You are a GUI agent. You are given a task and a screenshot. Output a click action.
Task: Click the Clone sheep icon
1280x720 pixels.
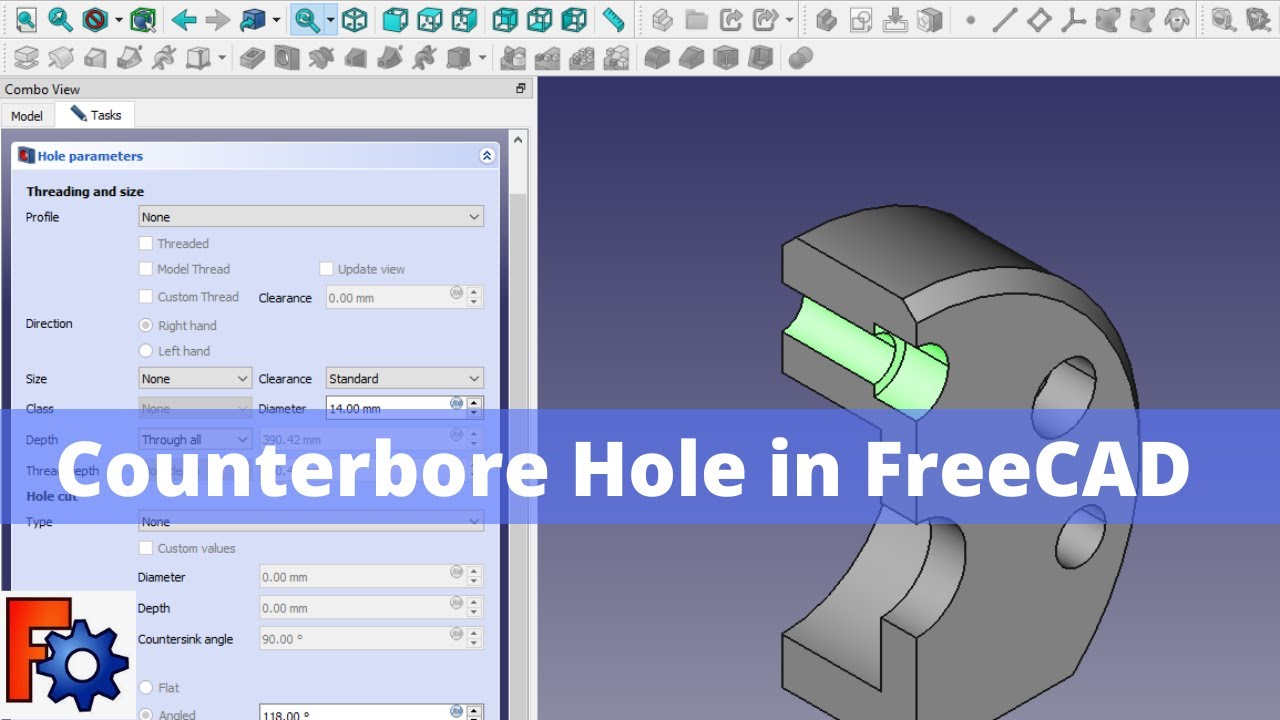coord(1177,19)
